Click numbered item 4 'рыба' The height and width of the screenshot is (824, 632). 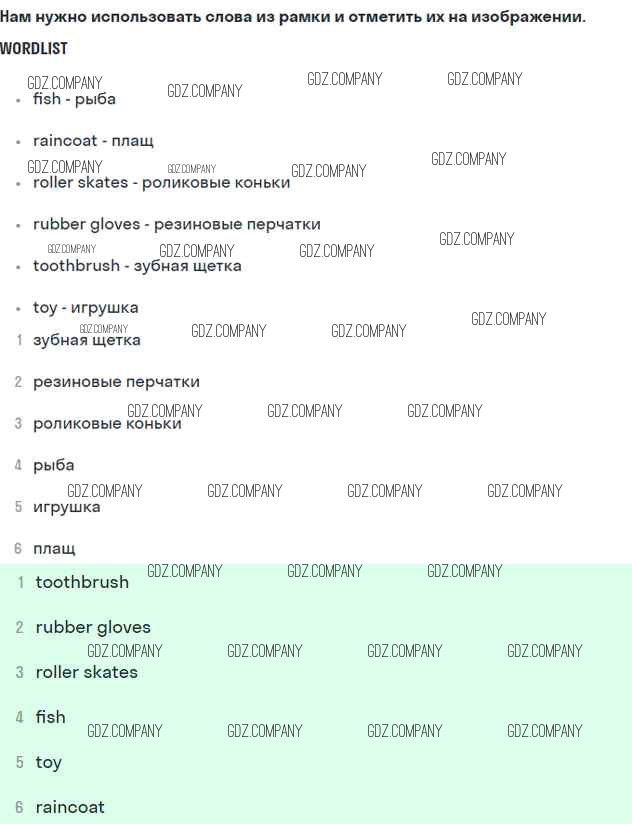tap(53, 465)
